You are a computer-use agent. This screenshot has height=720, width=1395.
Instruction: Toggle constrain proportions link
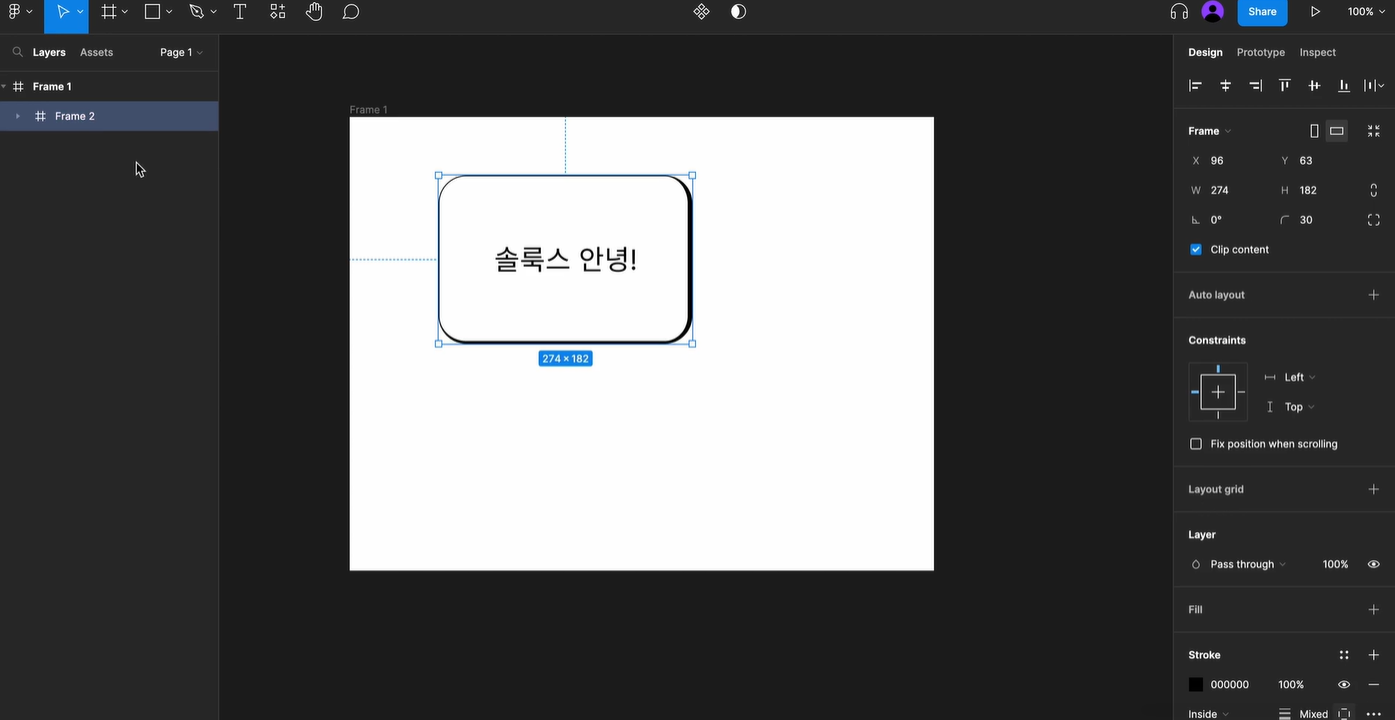click(x=1374, y=190)
